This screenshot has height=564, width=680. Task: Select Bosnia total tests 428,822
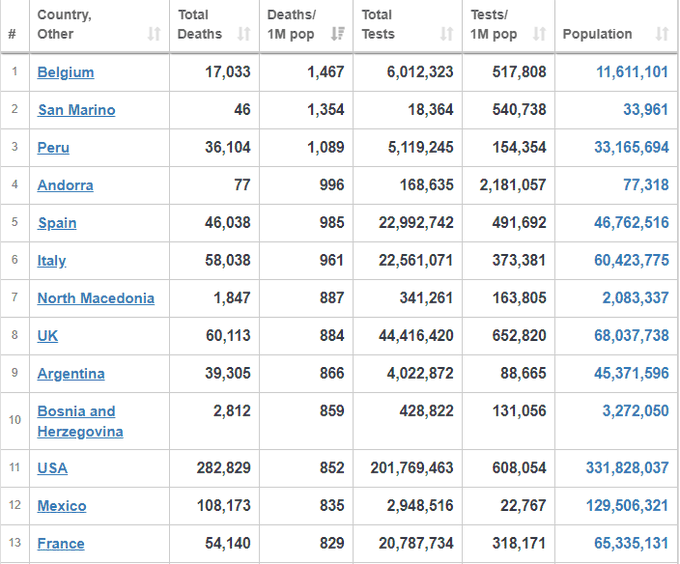tap(426, 411)
